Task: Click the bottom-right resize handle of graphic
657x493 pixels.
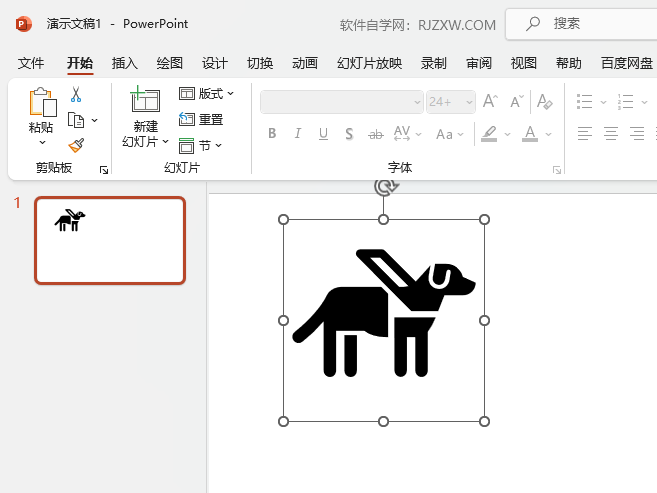Action: 484,421
